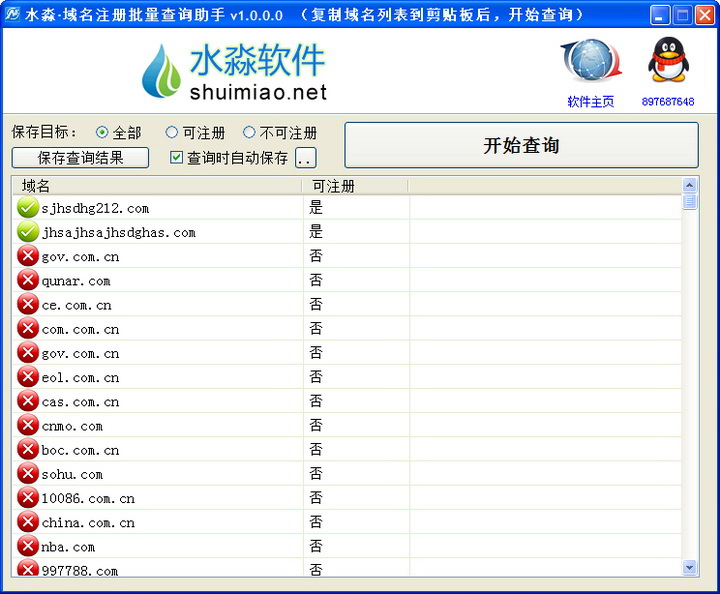Click red X icon beside ce.com.cn

28,304
